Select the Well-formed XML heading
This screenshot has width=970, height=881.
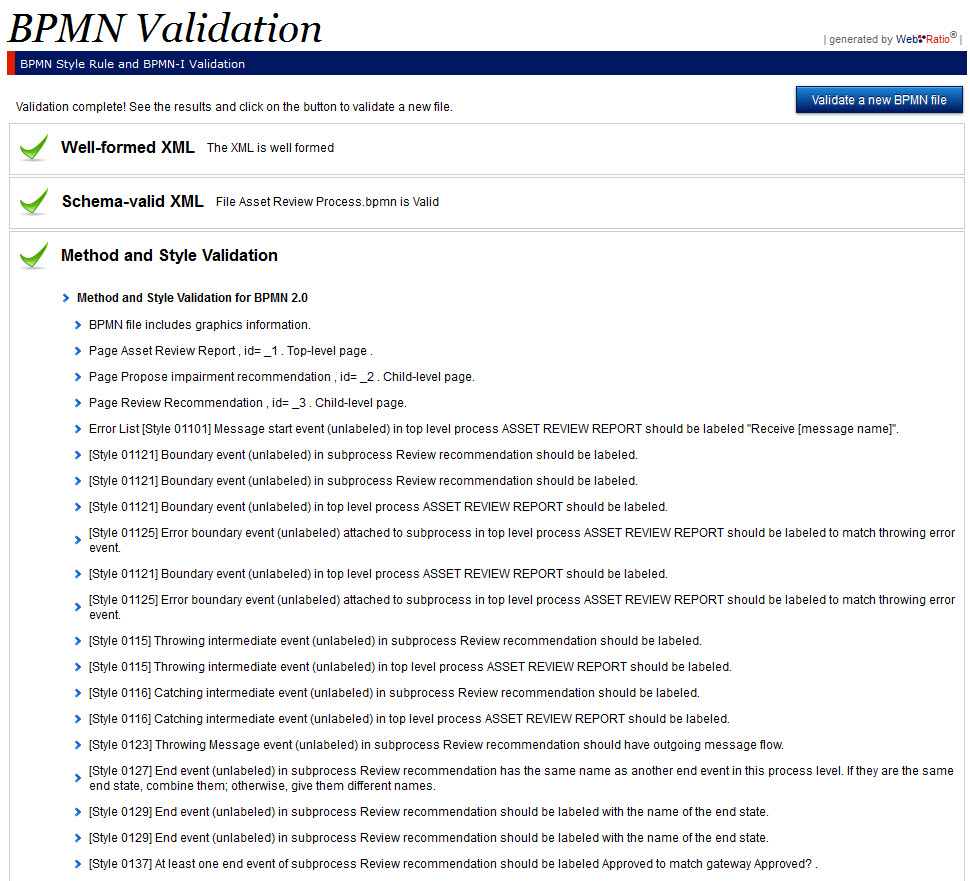pos(127,148)
